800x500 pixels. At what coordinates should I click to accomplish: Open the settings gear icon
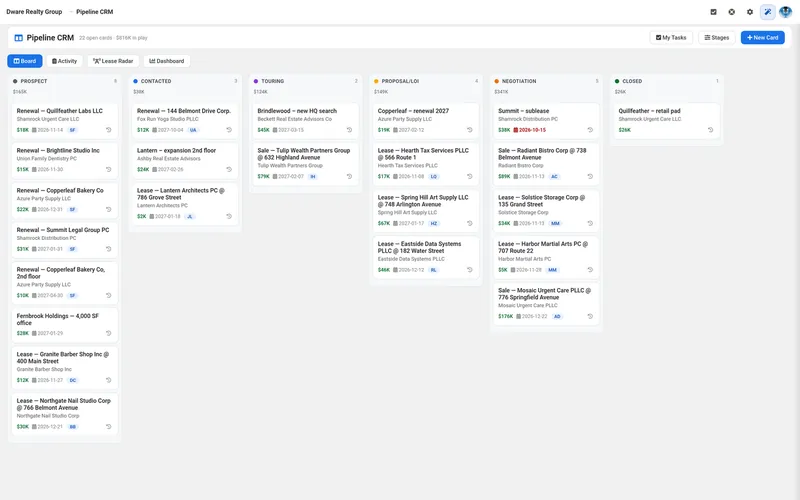(x=749, y=12)
